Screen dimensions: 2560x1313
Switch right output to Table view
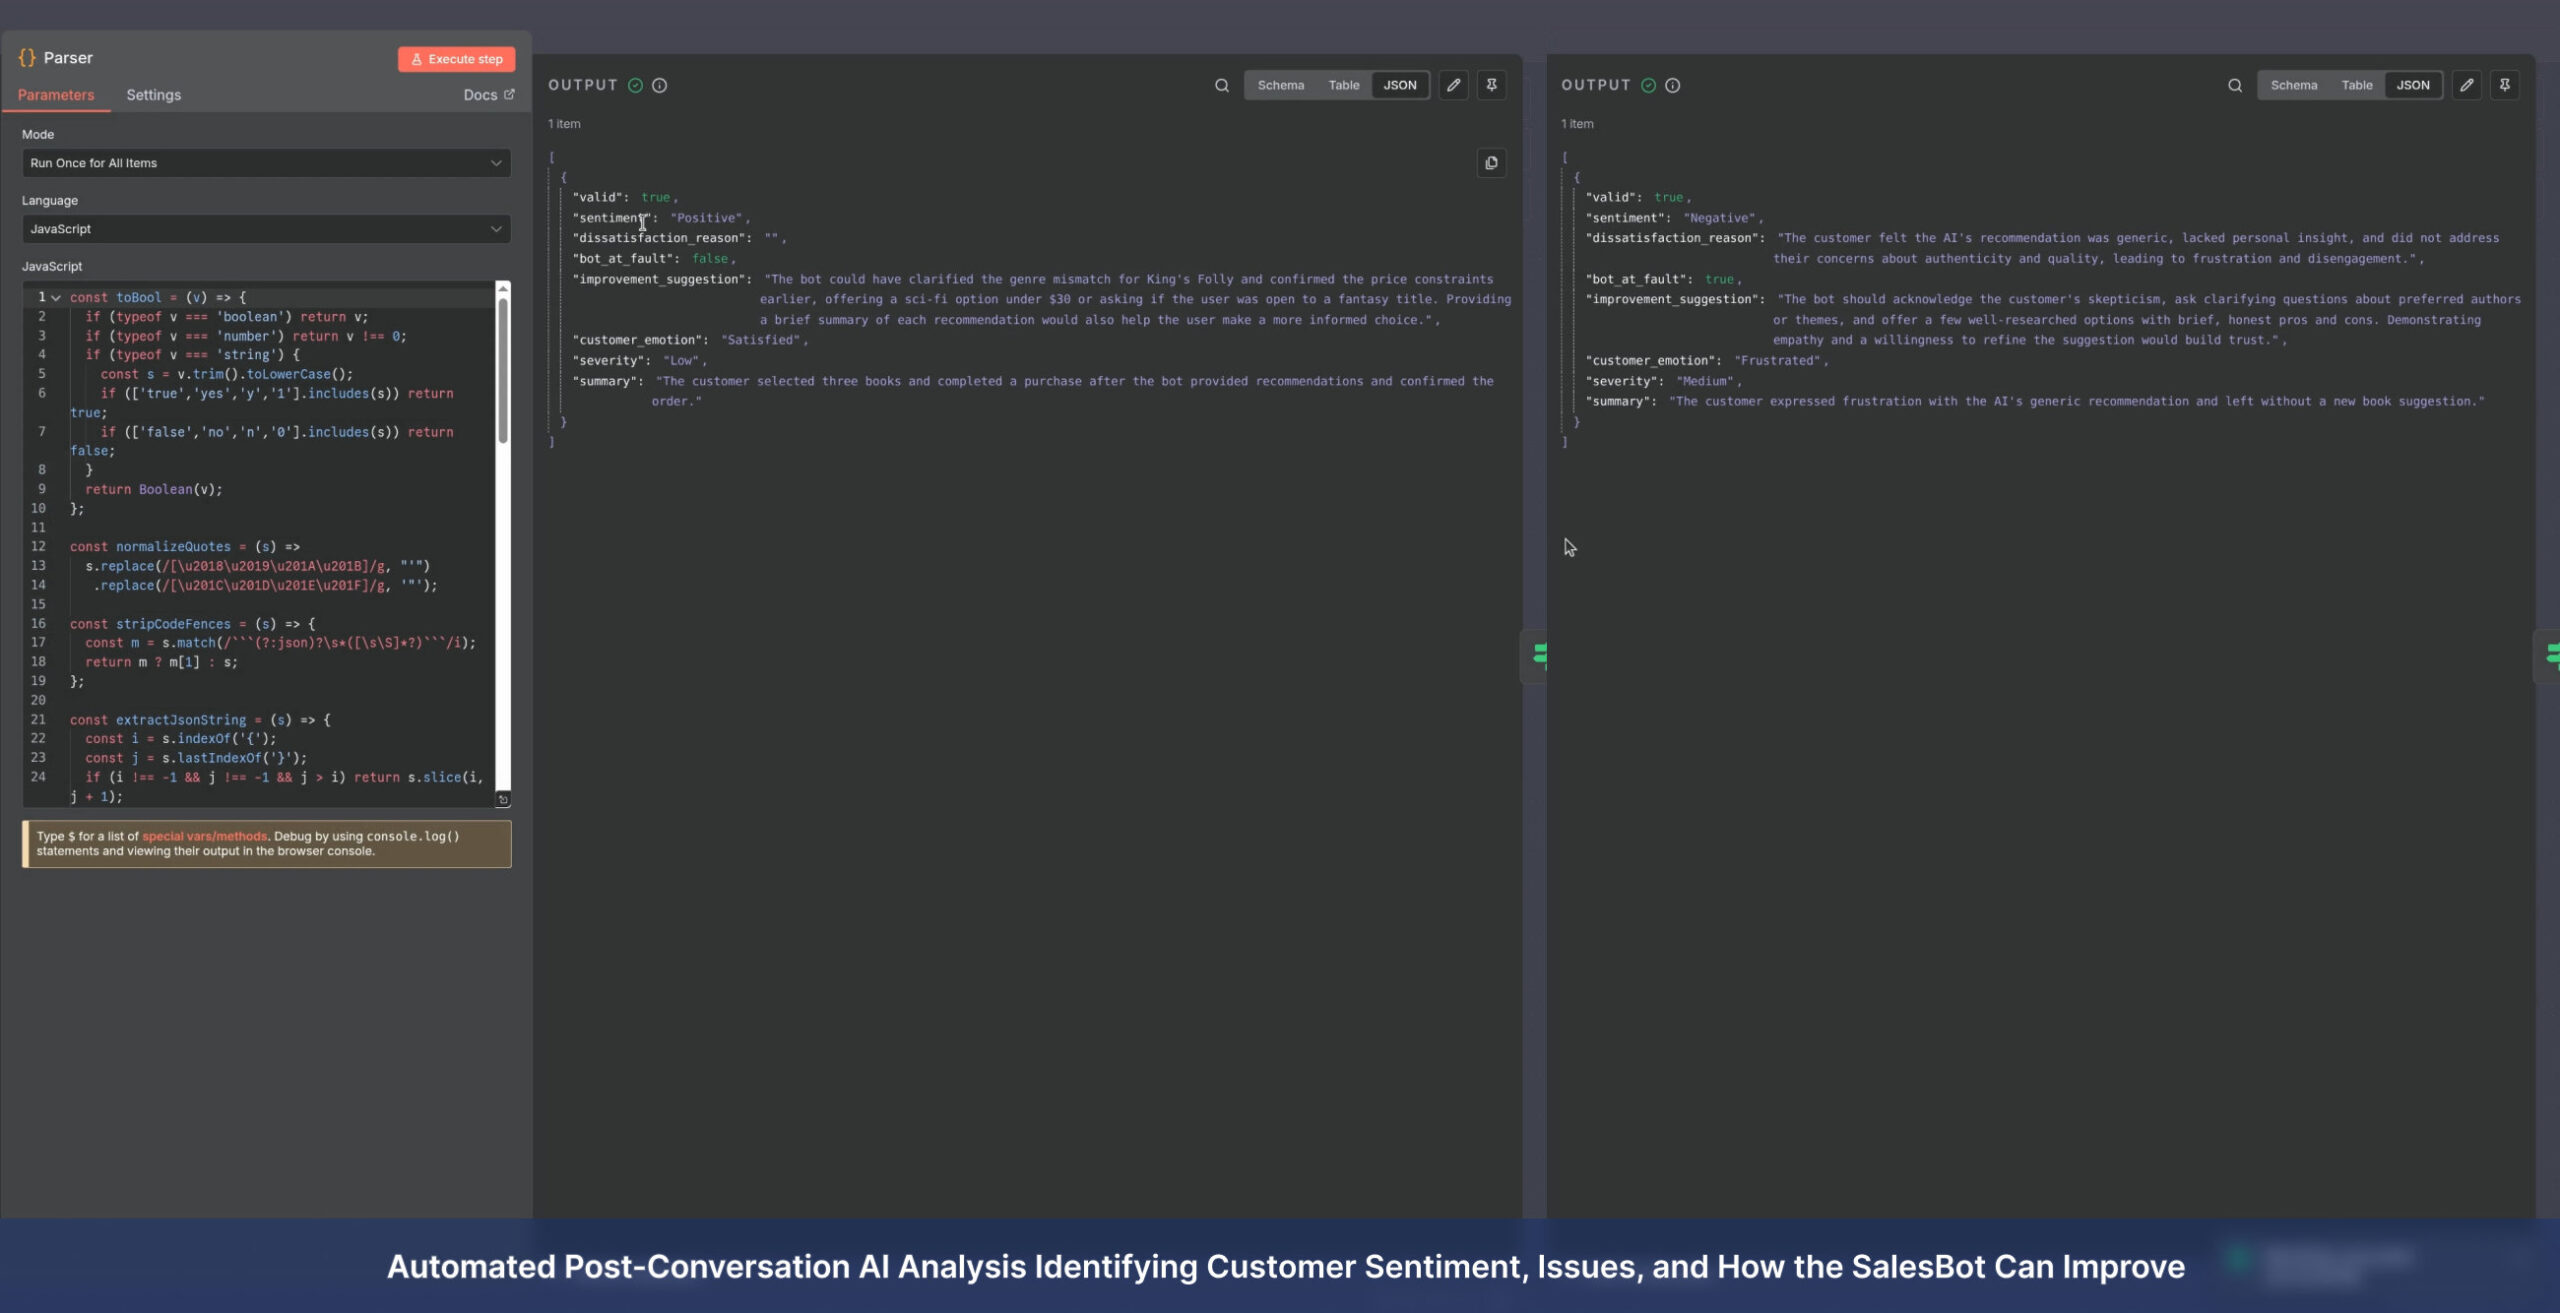(2356, 85)
